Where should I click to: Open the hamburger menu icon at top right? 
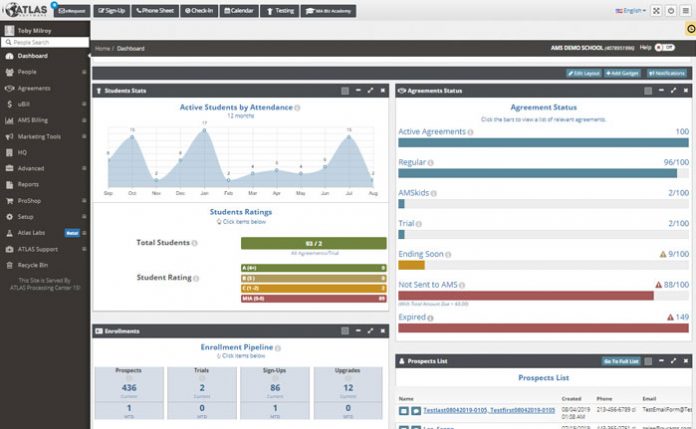tap(685, 11)
